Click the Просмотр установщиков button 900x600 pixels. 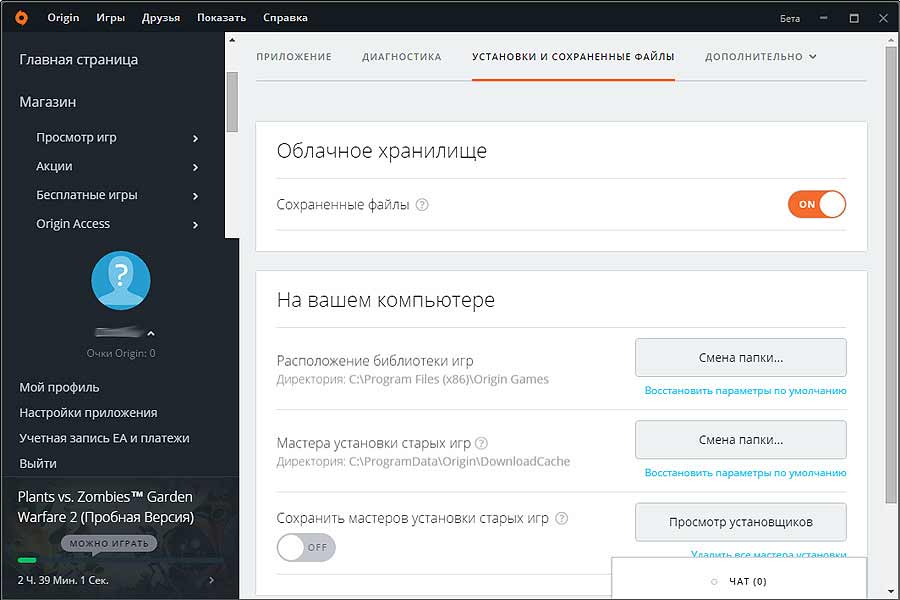point(740,522)
